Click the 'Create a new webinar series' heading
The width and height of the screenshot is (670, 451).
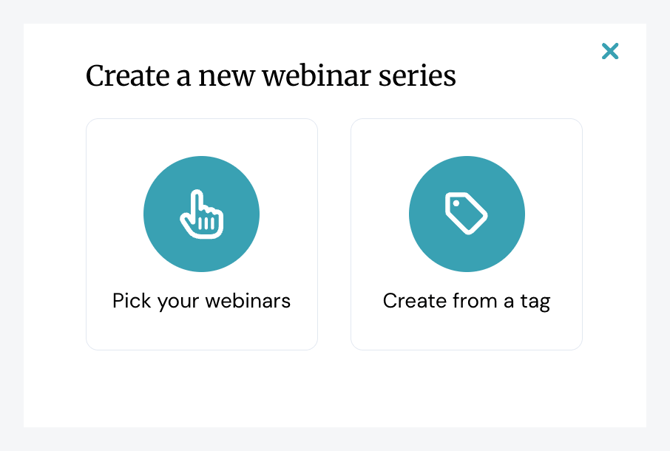pyautogui.click(x=270, y=76)
